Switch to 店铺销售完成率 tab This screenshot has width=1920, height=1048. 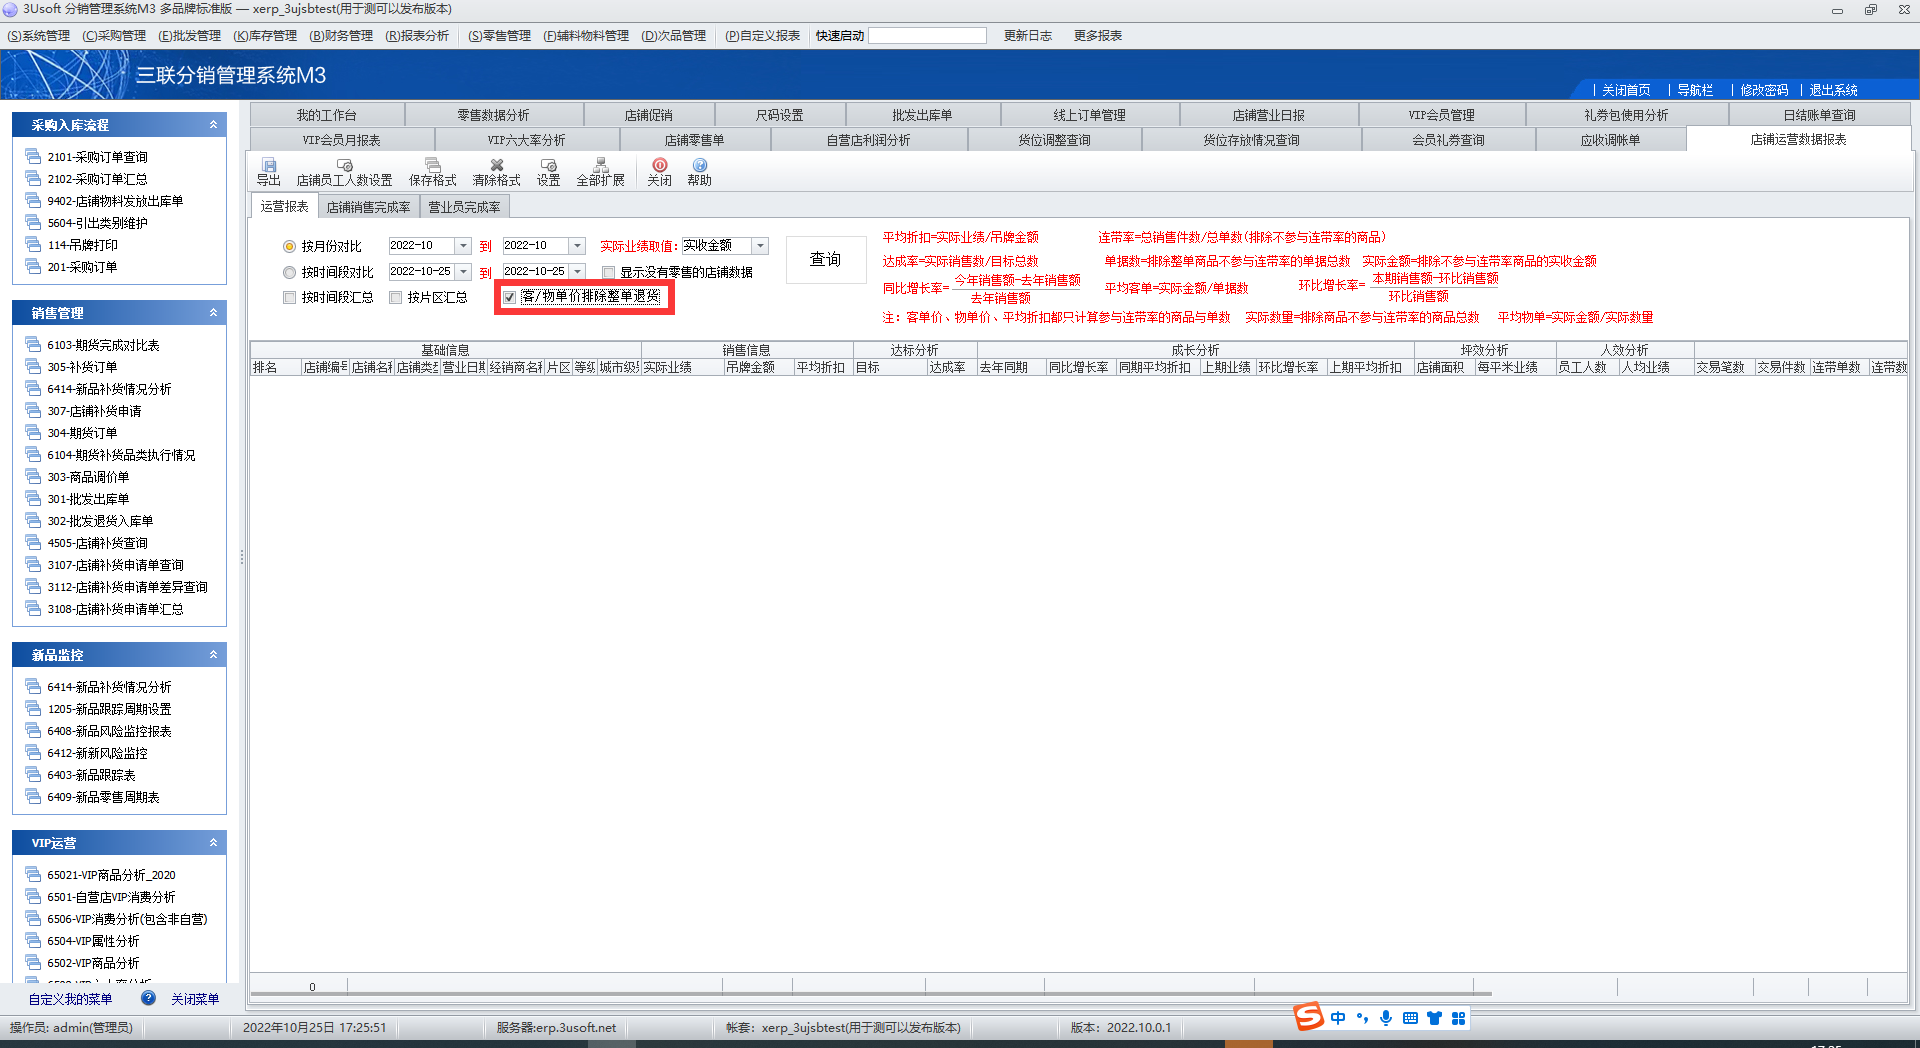click(368, 207)
